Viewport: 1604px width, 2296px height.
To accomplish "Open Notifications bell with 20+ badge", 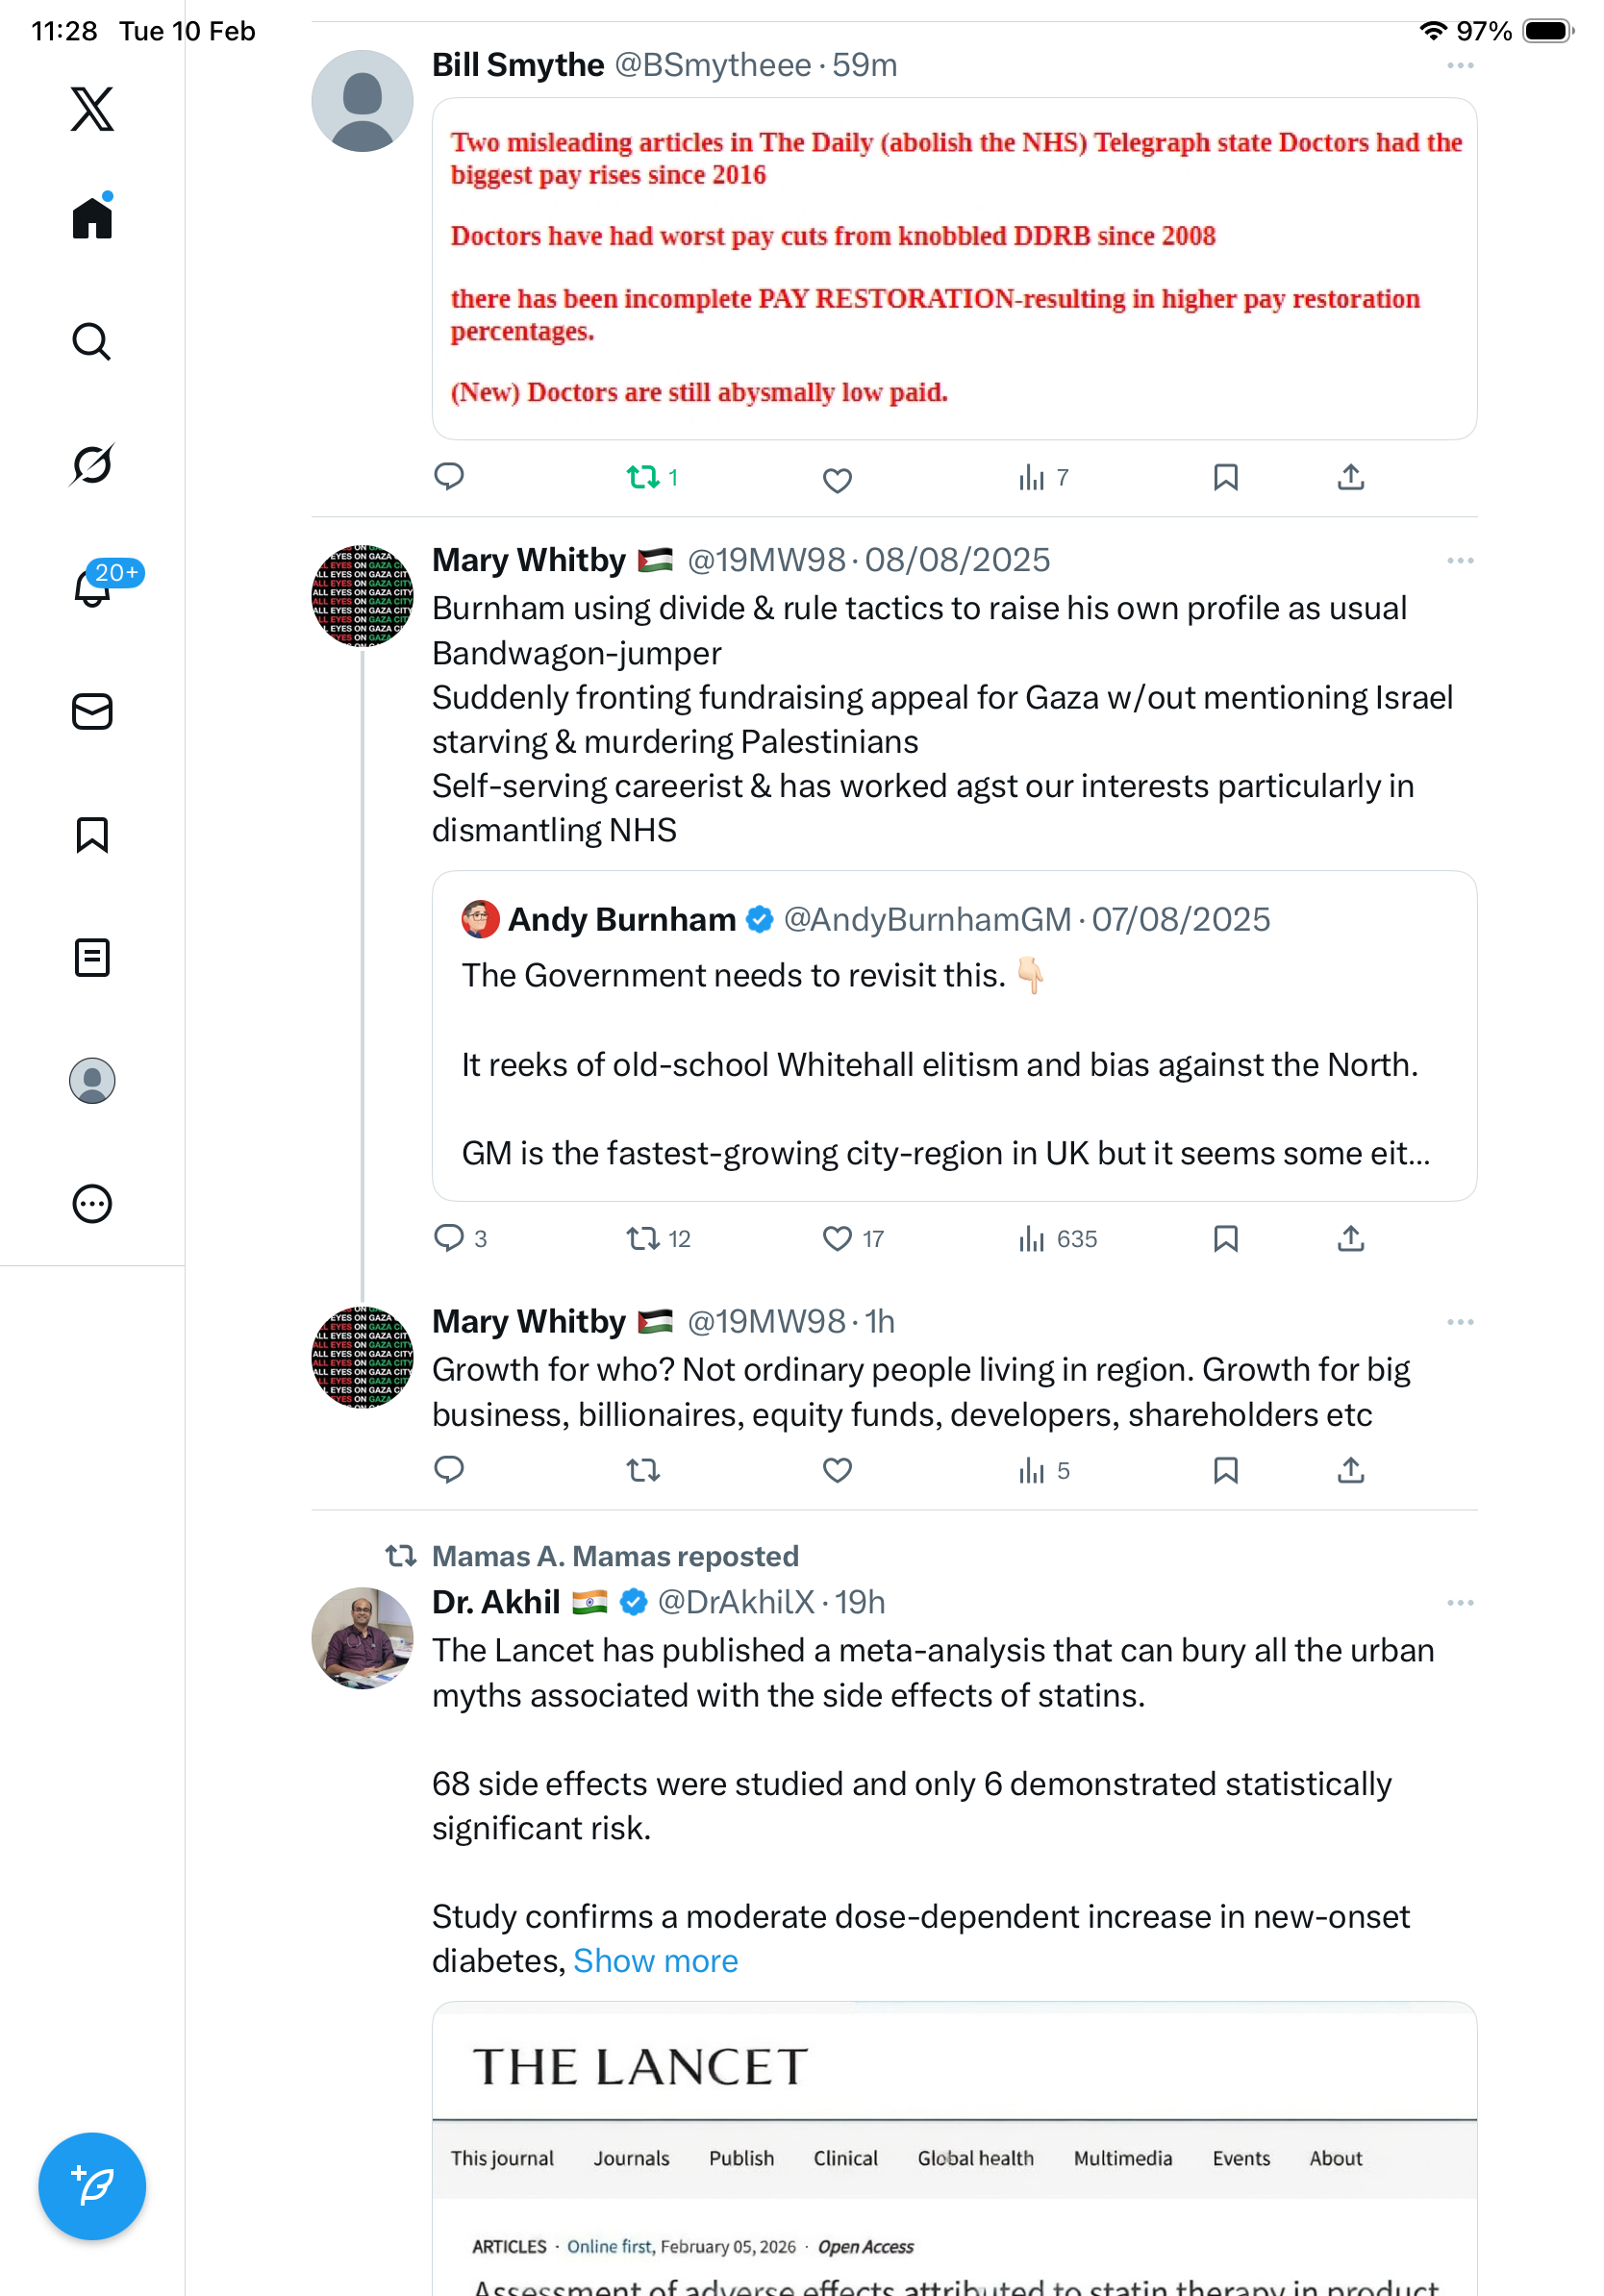I will point(92,587).
